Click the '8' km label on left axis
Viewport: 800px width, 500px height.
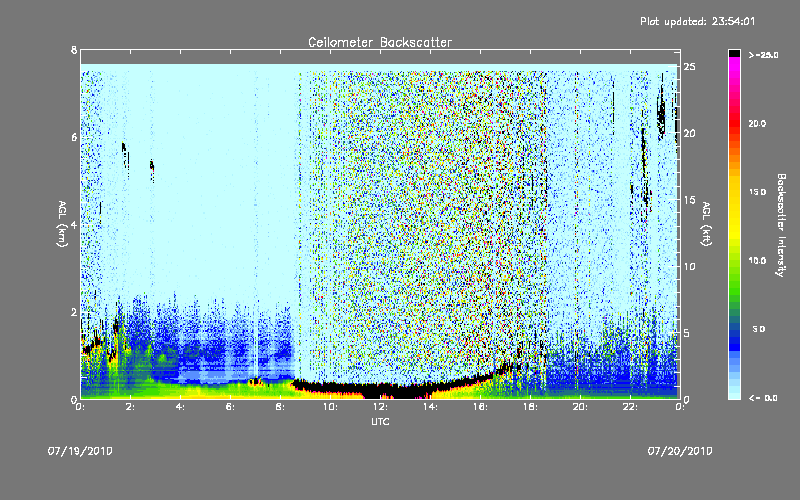pos(74,50)
